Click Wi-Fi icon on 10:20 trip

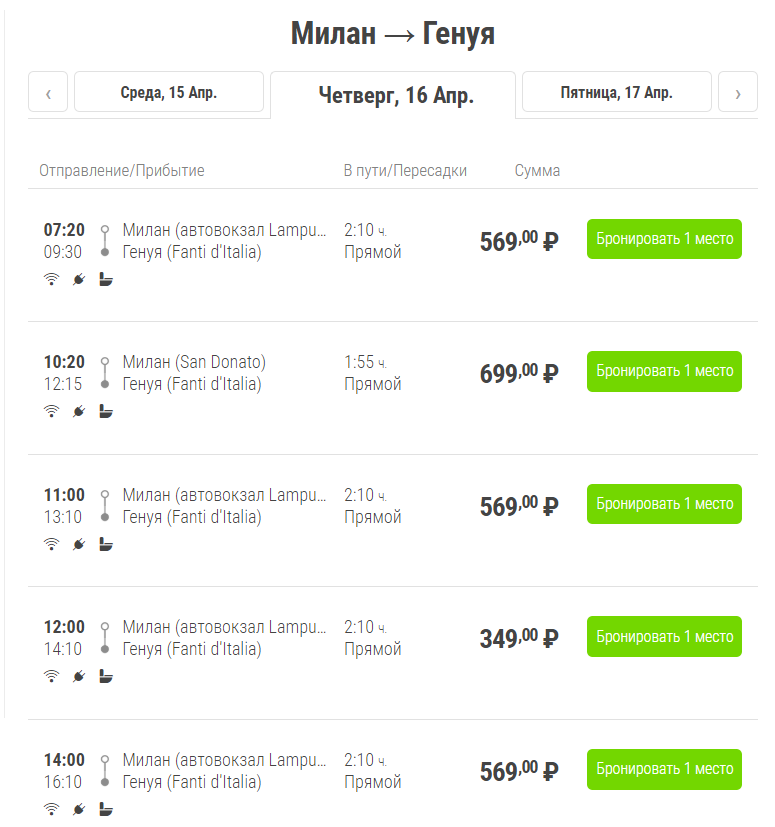tap(51, 411)
